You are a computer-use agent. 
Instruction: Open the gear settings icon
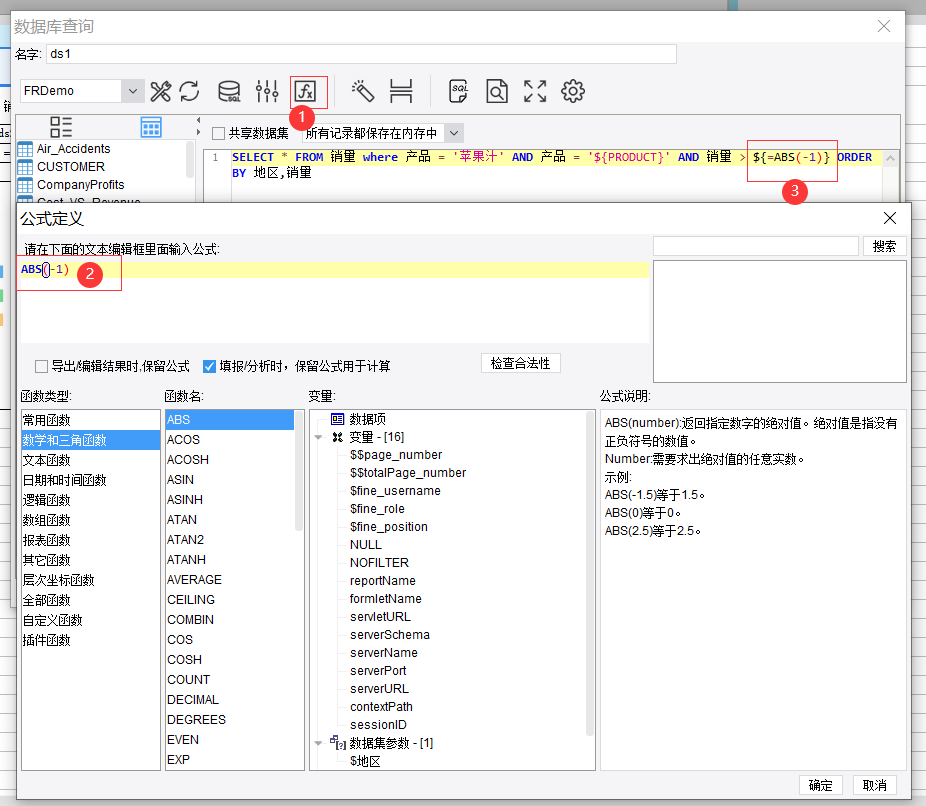pyautogui.click(x=572, y=92)
